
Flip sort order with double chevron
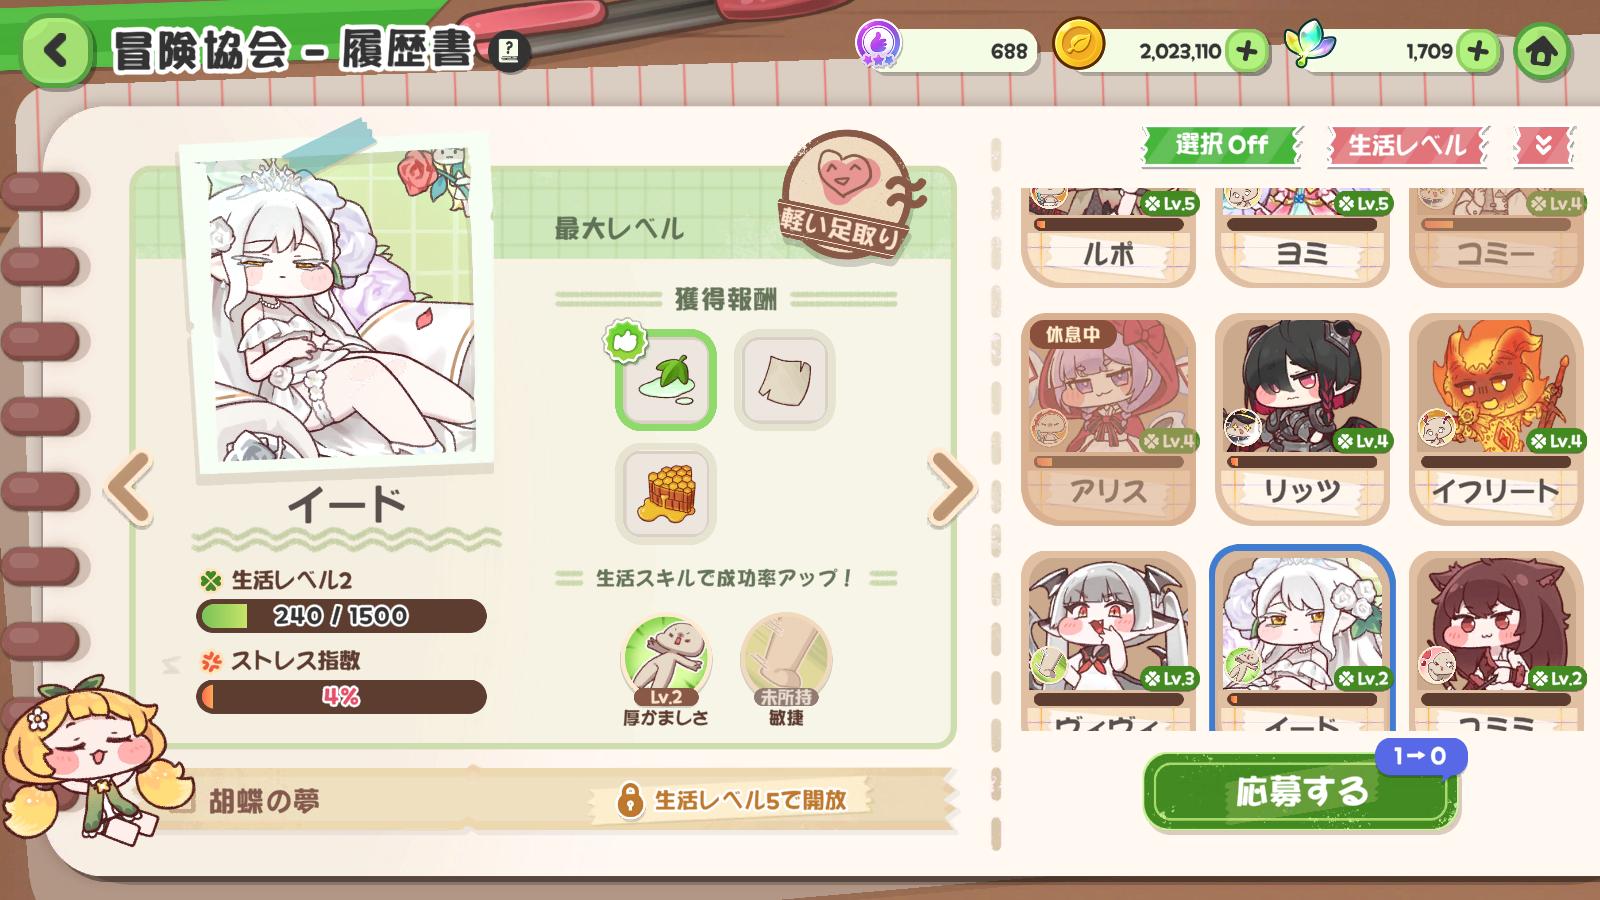coord(1544,146)
